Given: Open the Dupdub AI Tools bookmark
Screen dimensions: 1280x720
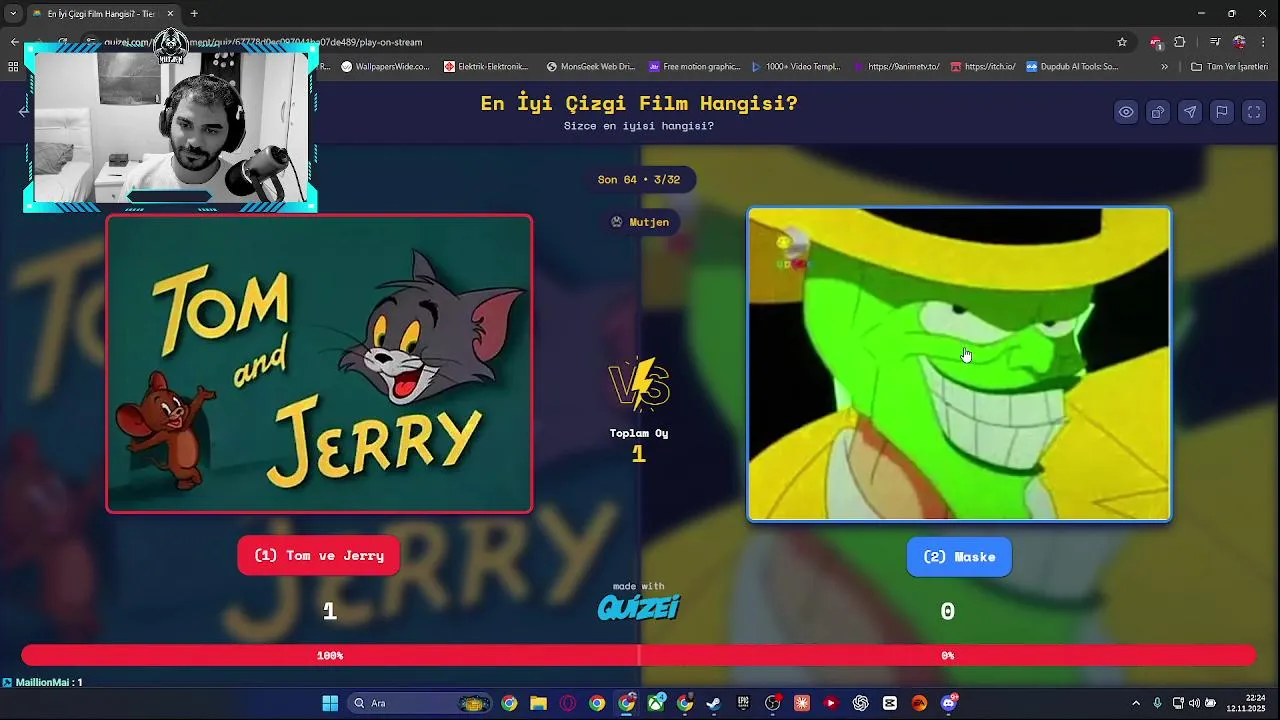Looking at the screenshot, I should point(1072,67).
